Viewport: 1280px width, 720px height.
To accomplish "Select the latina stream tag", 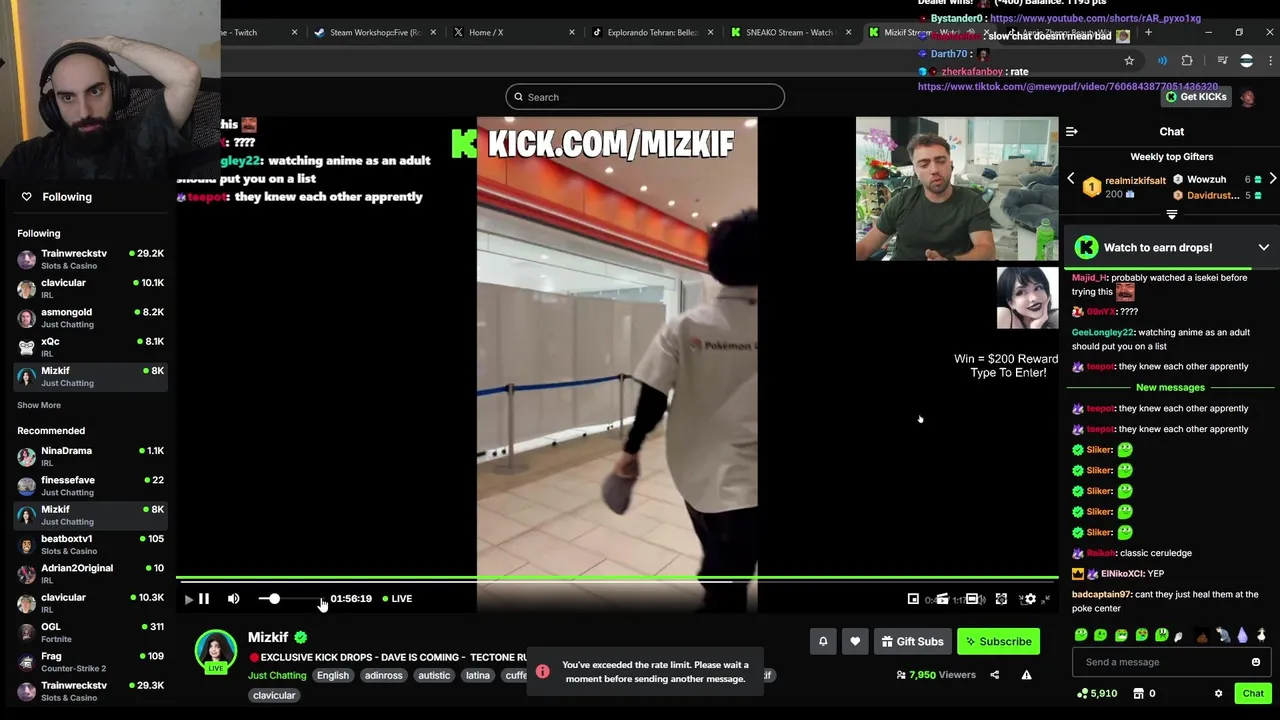I will pyautogui.click(x=478, y=675).
